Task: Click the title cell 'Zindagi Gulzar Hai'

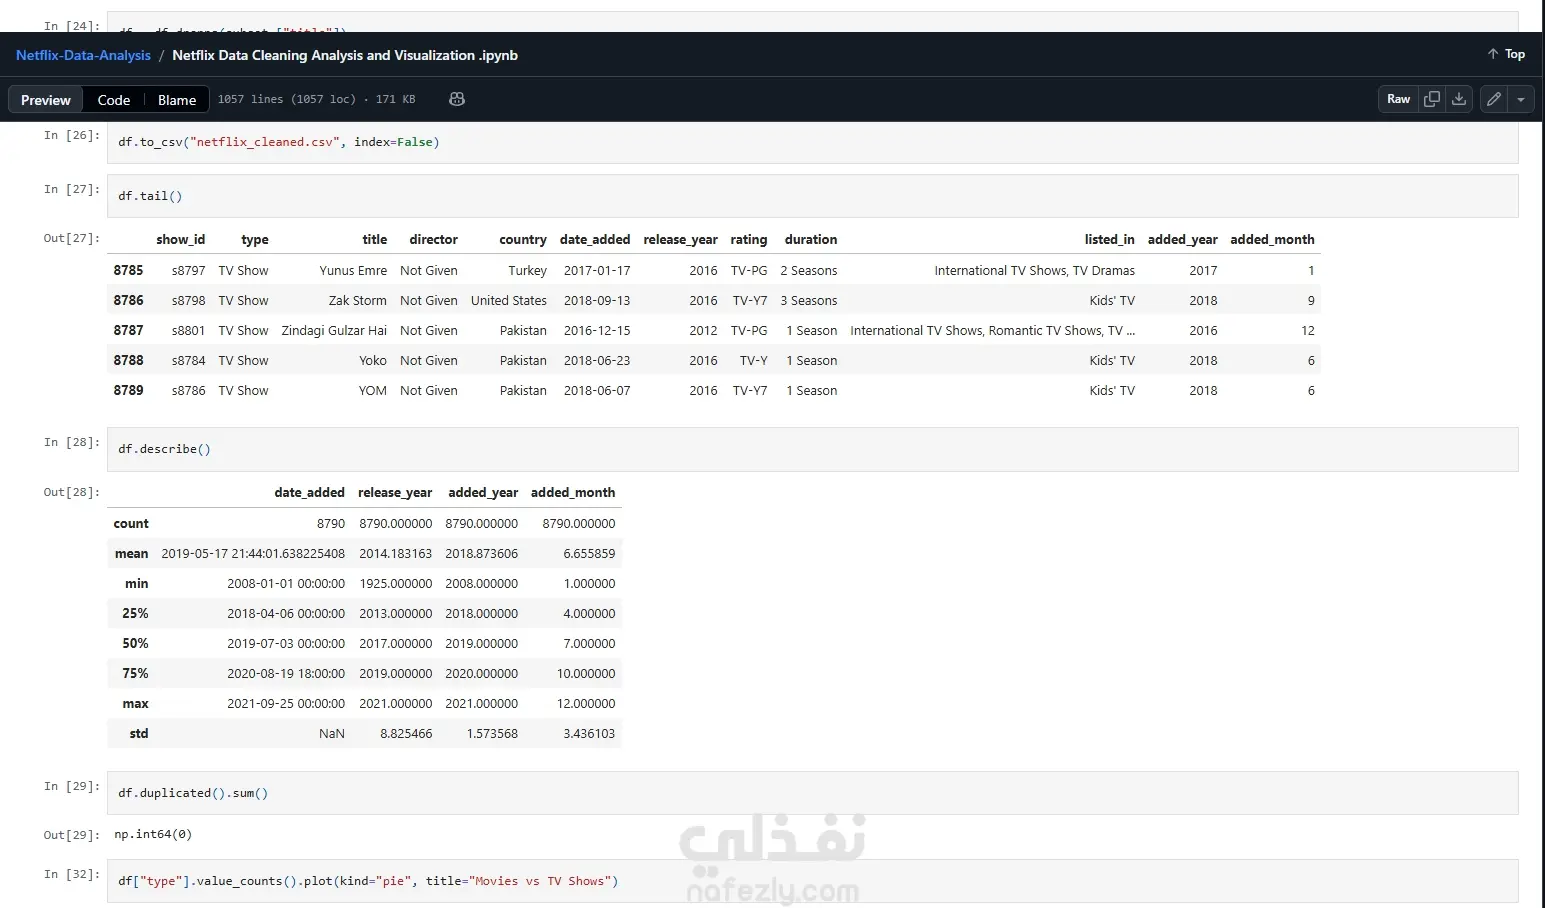Action: click(x=334, y=331)
